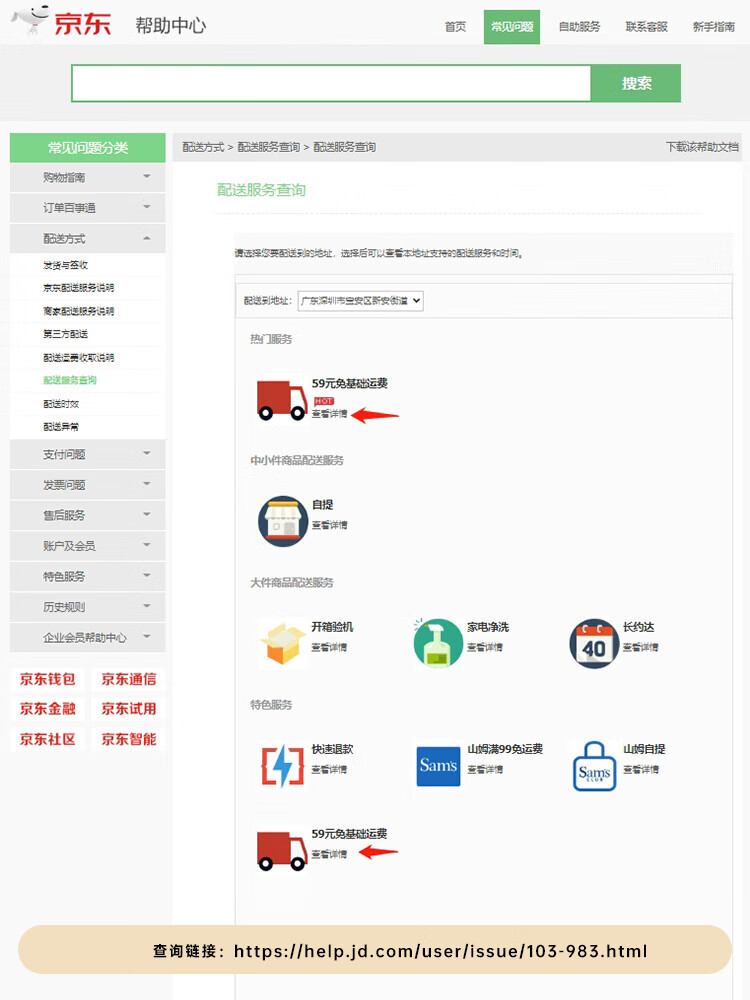Screen dimensions: 750x1000
Task: Click the HOT badge under 59元免基础运费
Action: coord(324,401)
